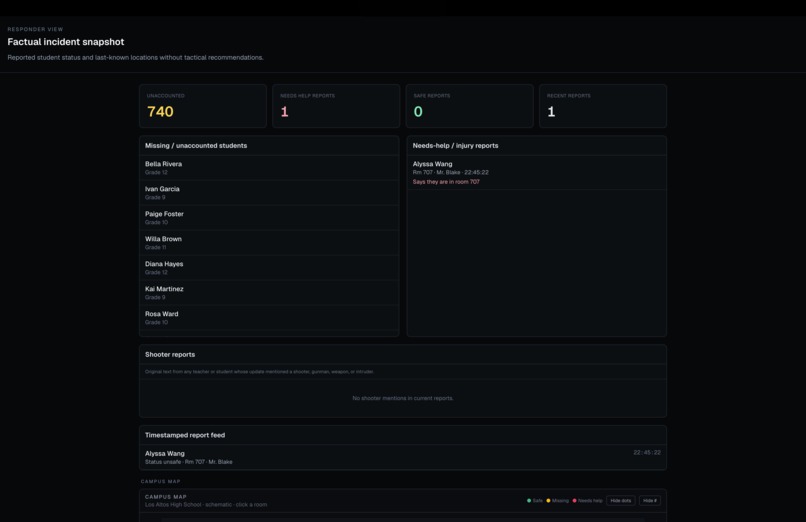Viewport: 806px width, 522px height.
Task: Click the red Needs help legend dot
Action: point(574,500)
